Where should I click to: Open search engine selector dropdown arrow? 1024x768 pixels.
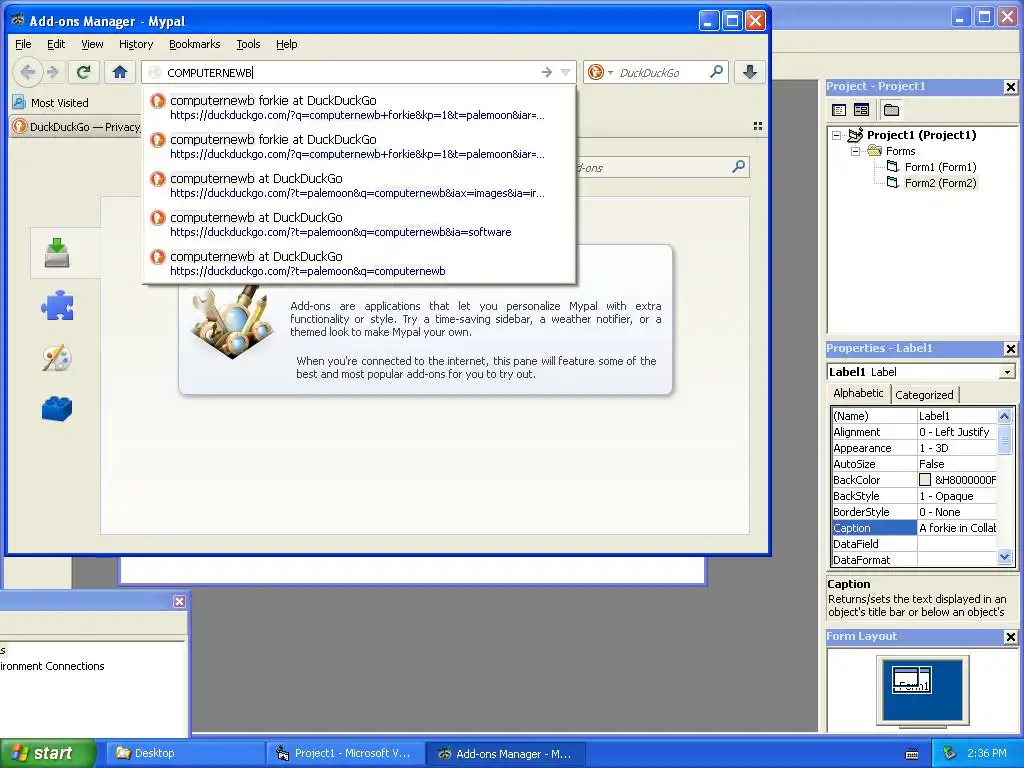pyautogui.click(x=611, y=72)
